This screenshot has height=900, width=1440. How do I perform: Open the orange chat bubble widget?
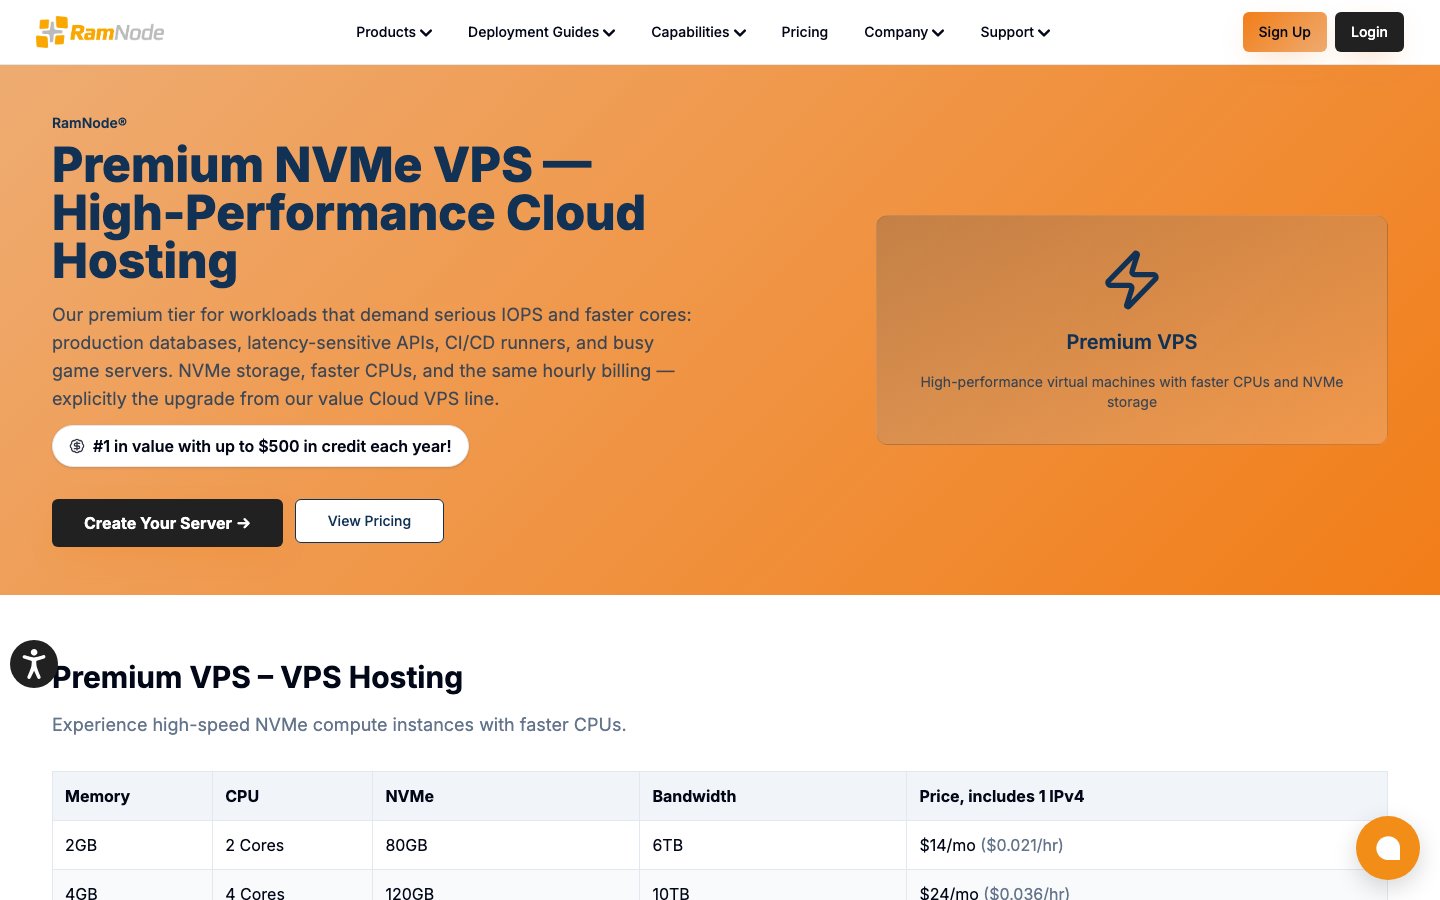1388,848
